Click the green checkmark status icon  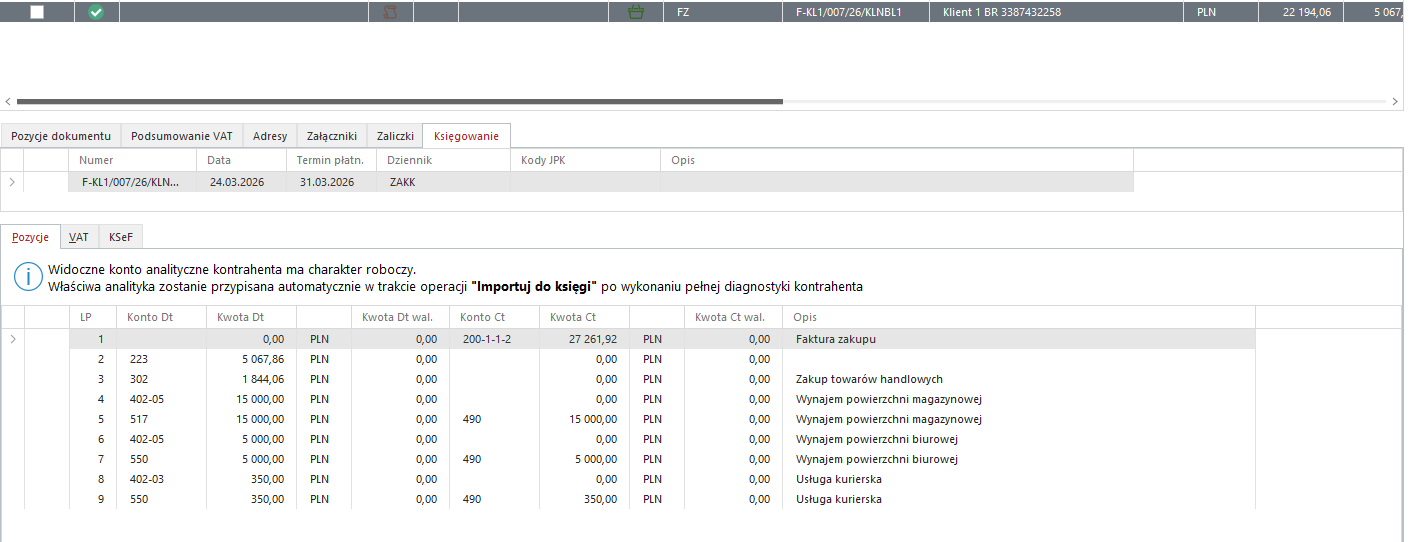coord(96,12)
